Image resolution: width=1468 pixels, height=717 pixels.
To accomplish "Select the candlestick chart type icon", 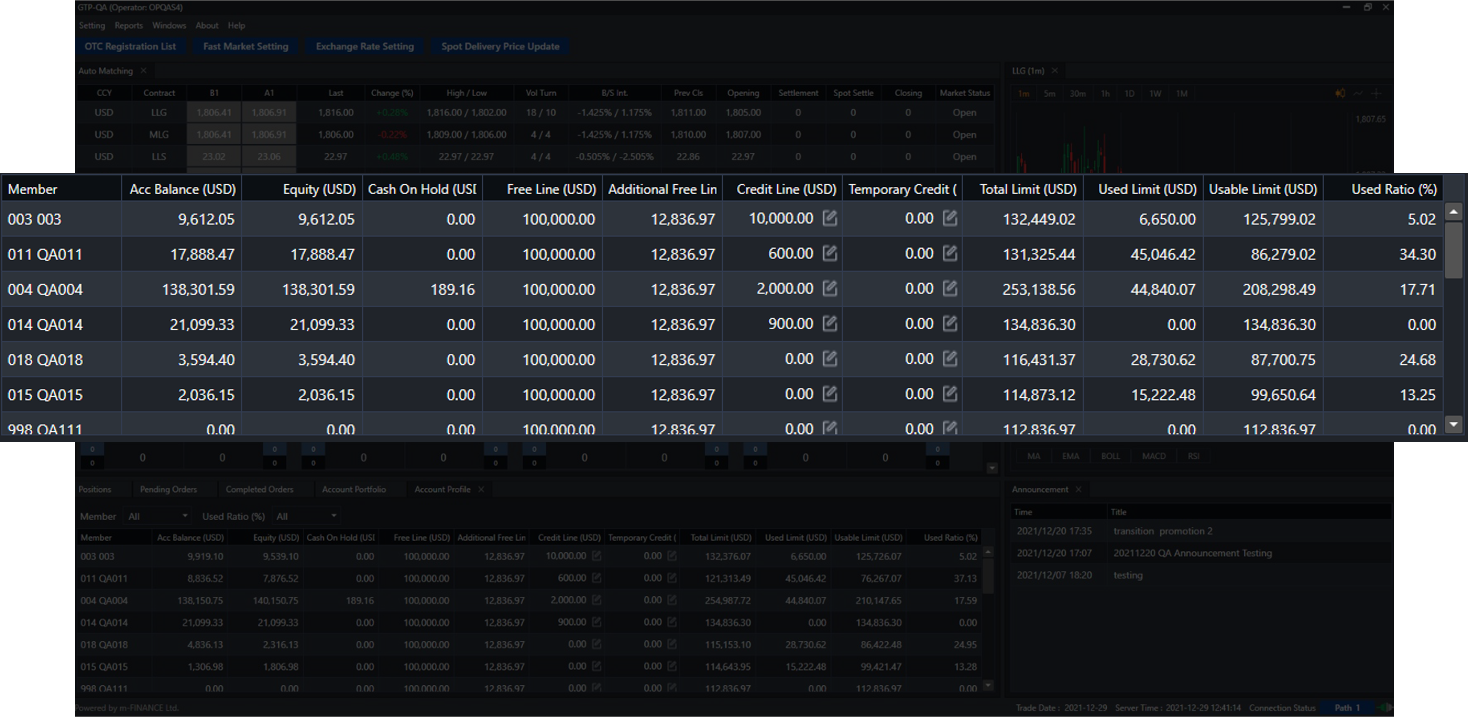I will coord(1340,93).
